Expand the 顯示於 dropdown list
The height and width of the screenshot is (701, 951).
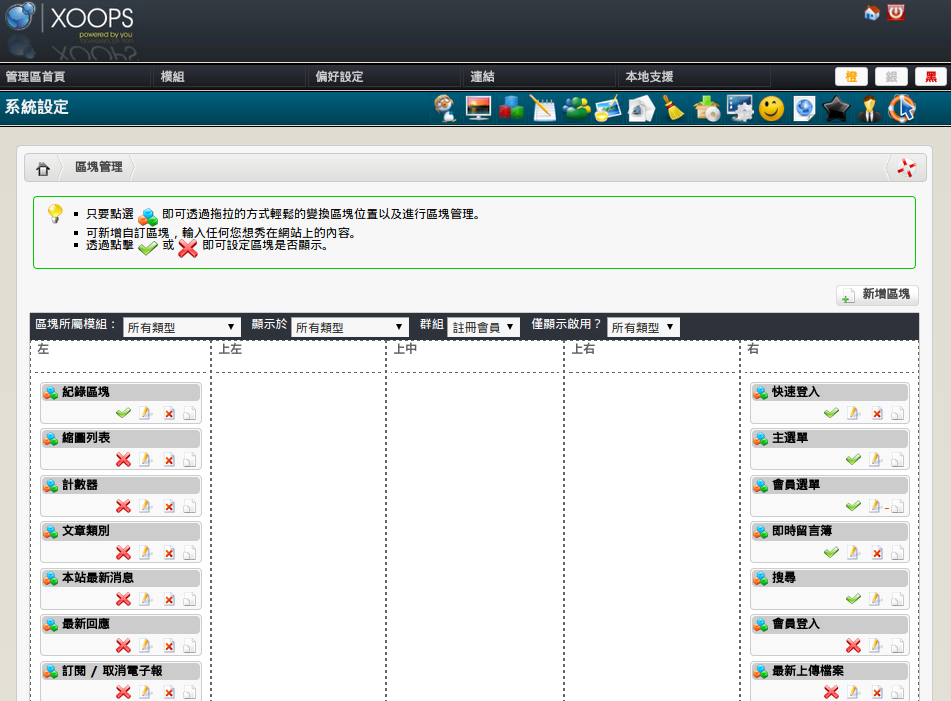349,327
